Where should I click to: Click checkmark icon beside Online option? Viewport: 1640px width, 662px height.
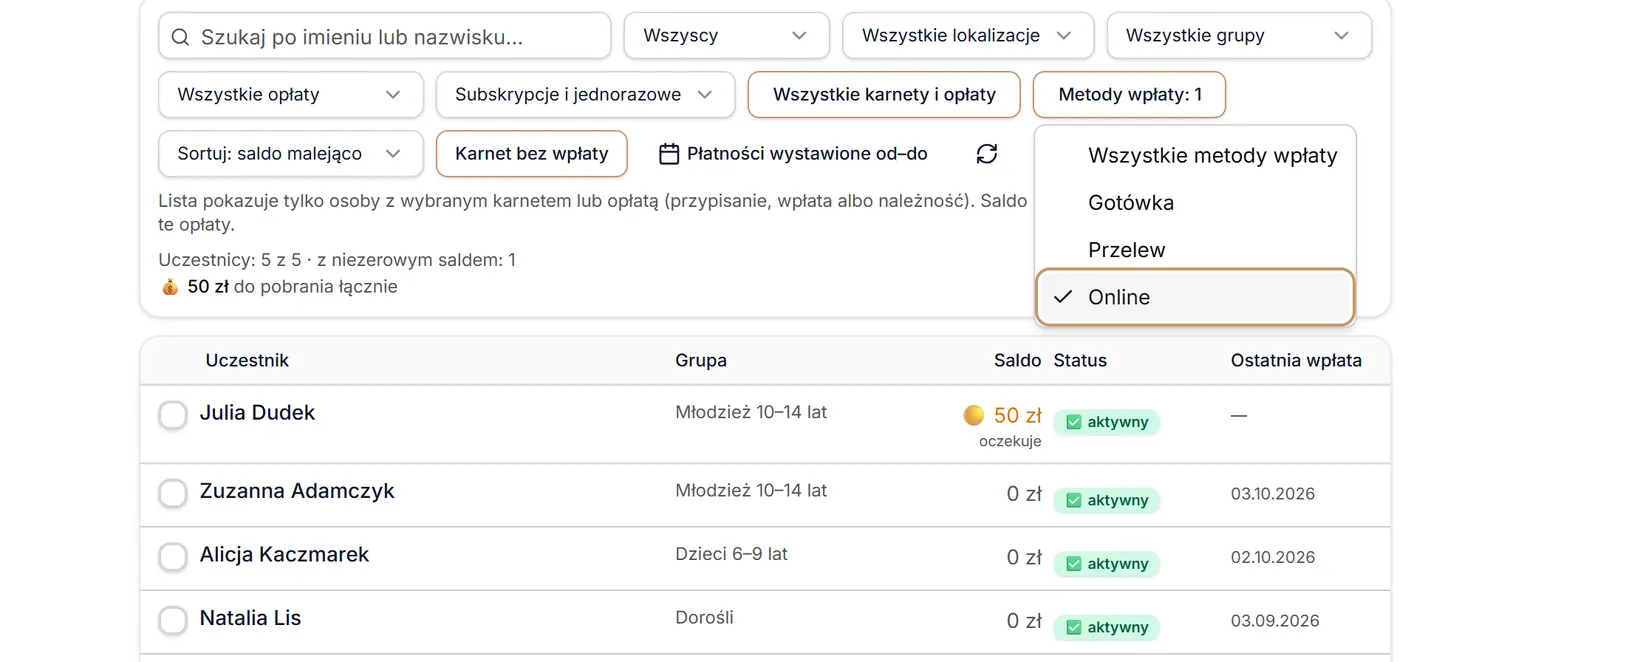tap(1063, 297)
